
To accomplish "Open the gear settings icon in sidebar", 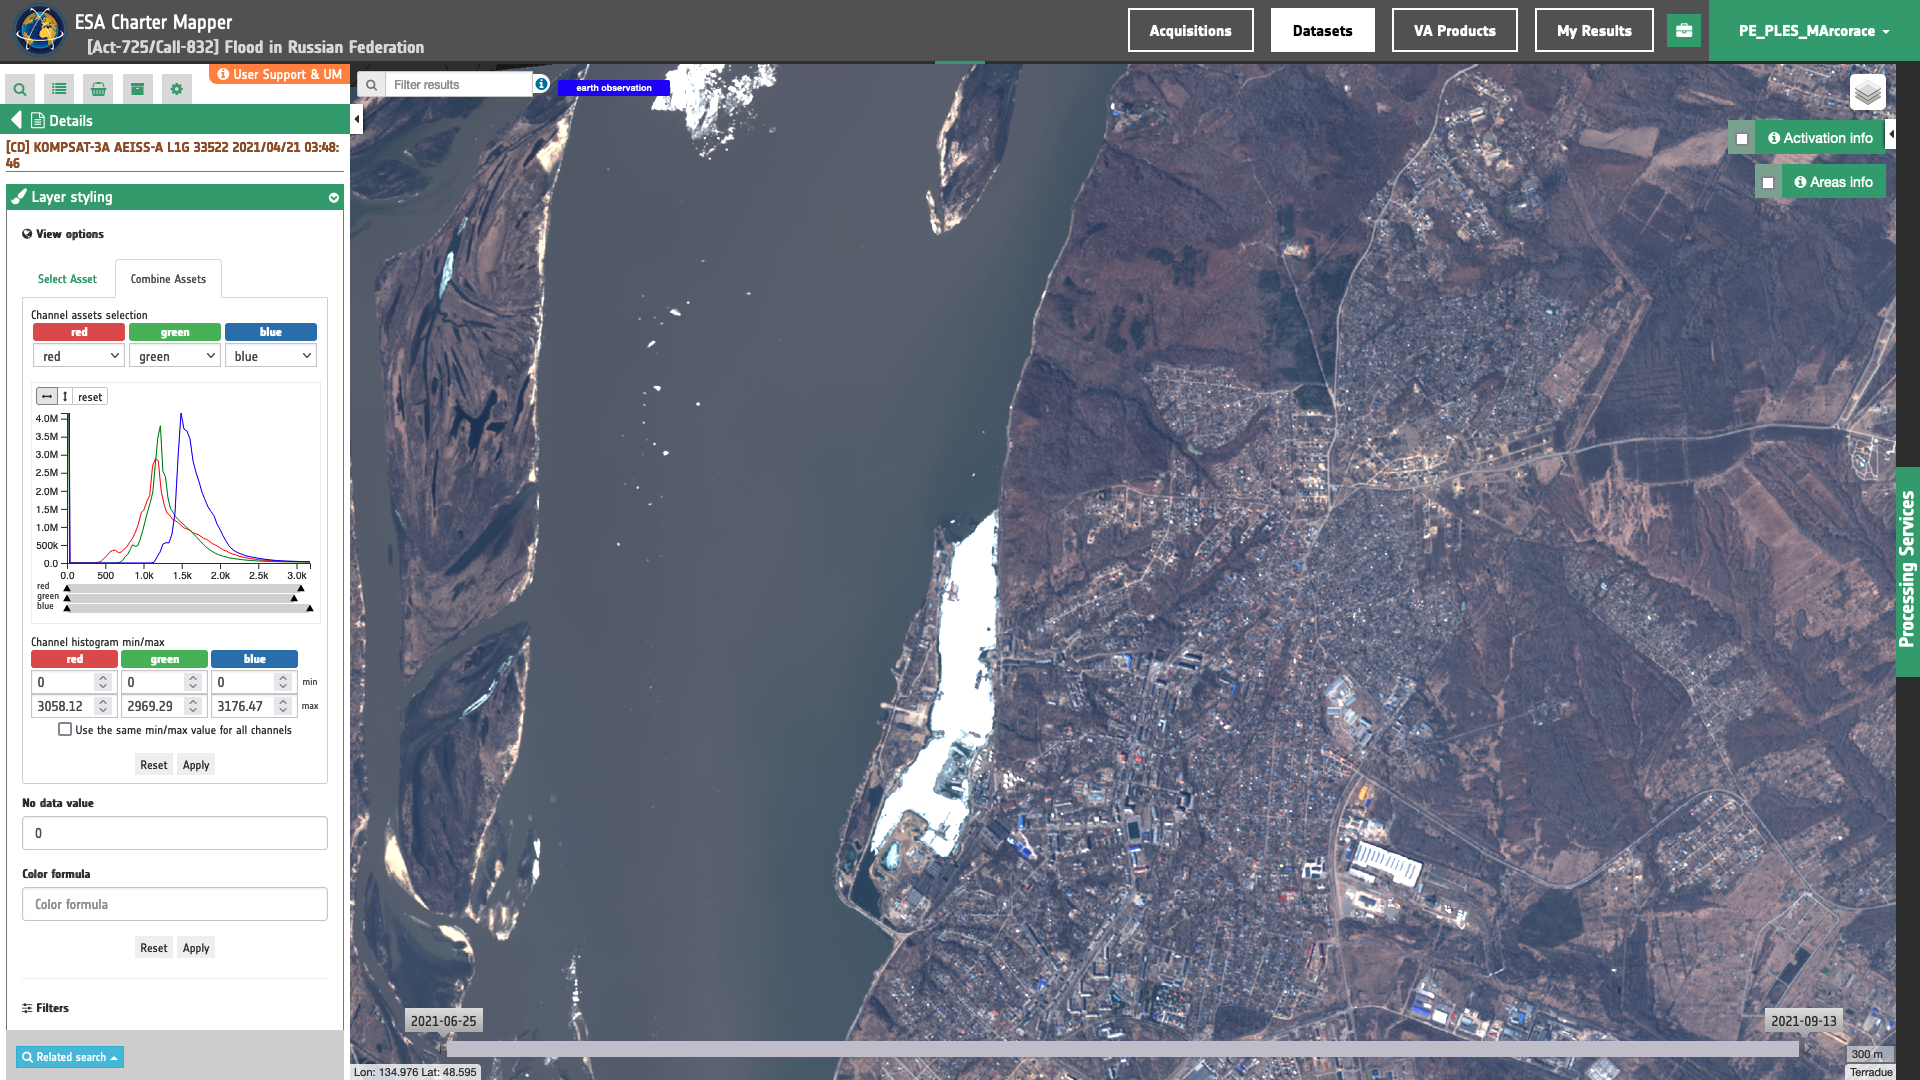I will 177,89.
